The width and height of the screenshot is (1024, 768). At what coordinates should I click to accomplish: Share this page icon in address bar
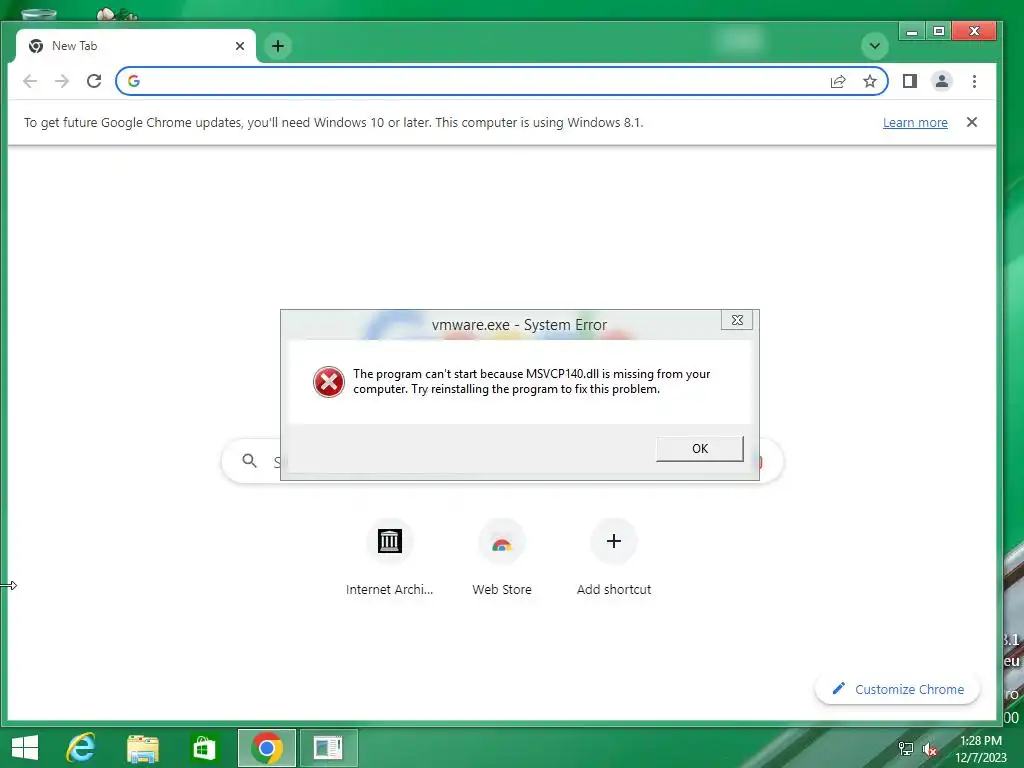(x=838, y=81)
